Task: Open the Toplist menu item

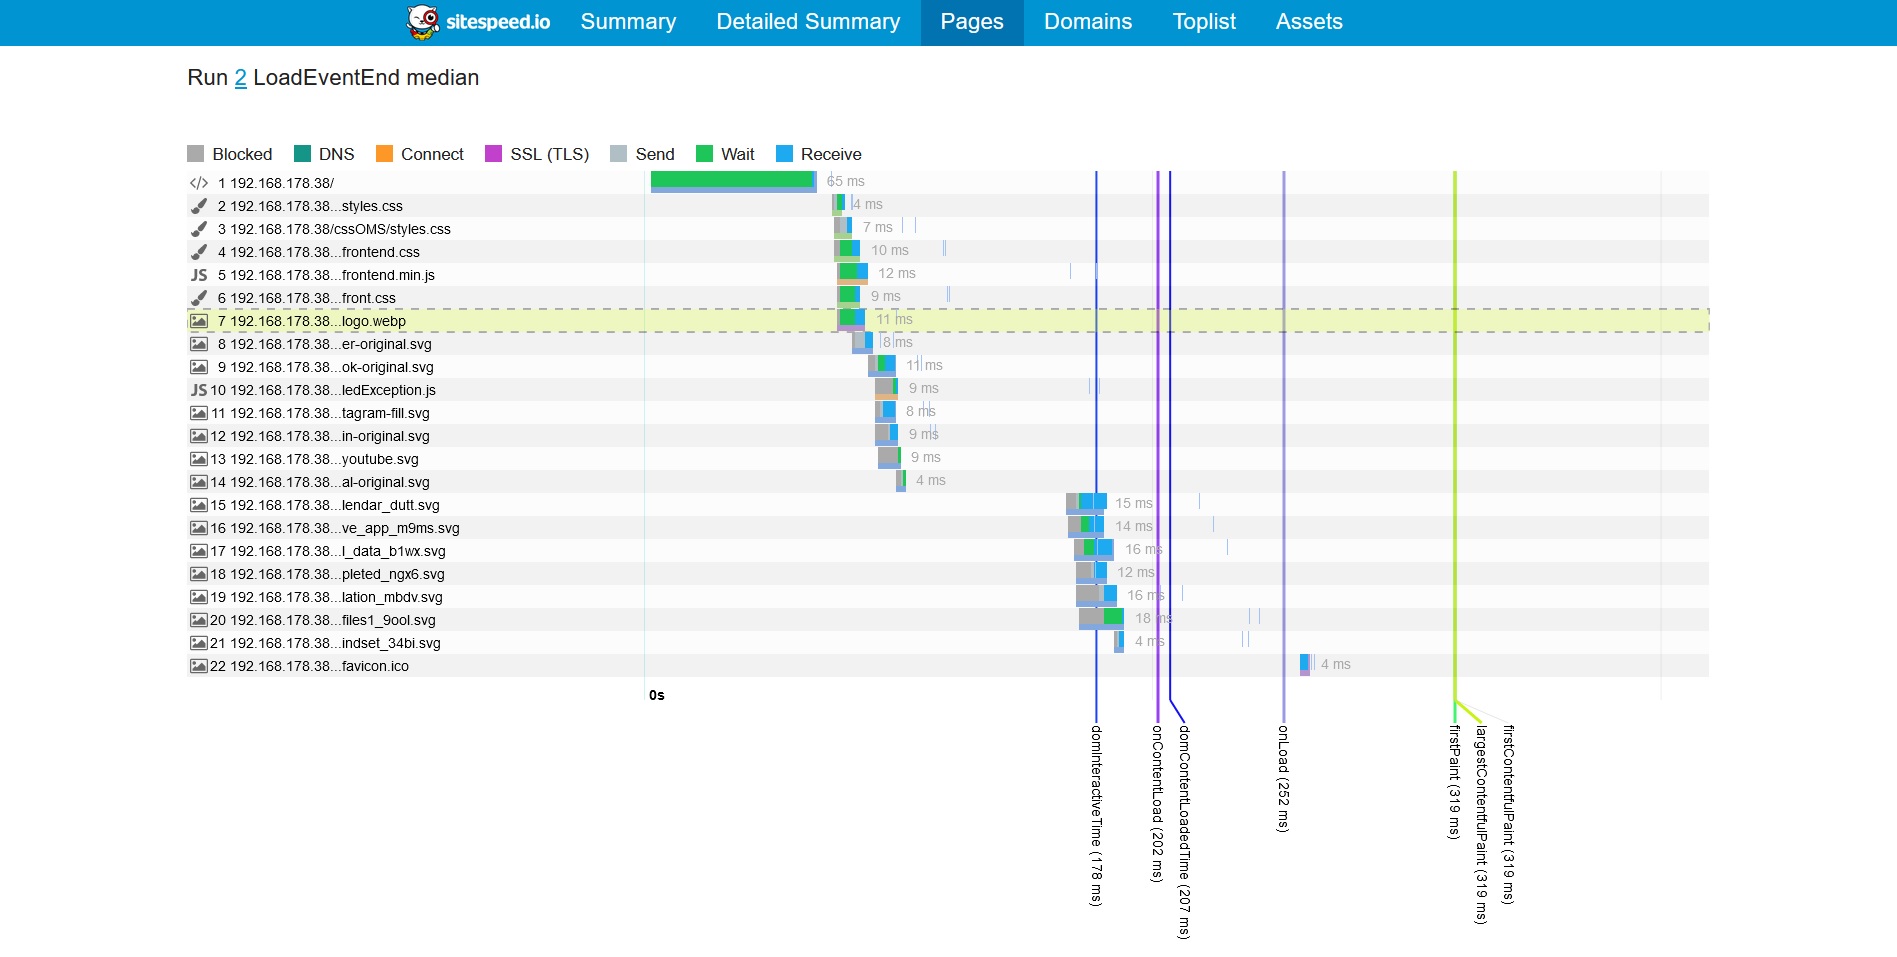Action: pyautogui.click(x=1204, y=22)
